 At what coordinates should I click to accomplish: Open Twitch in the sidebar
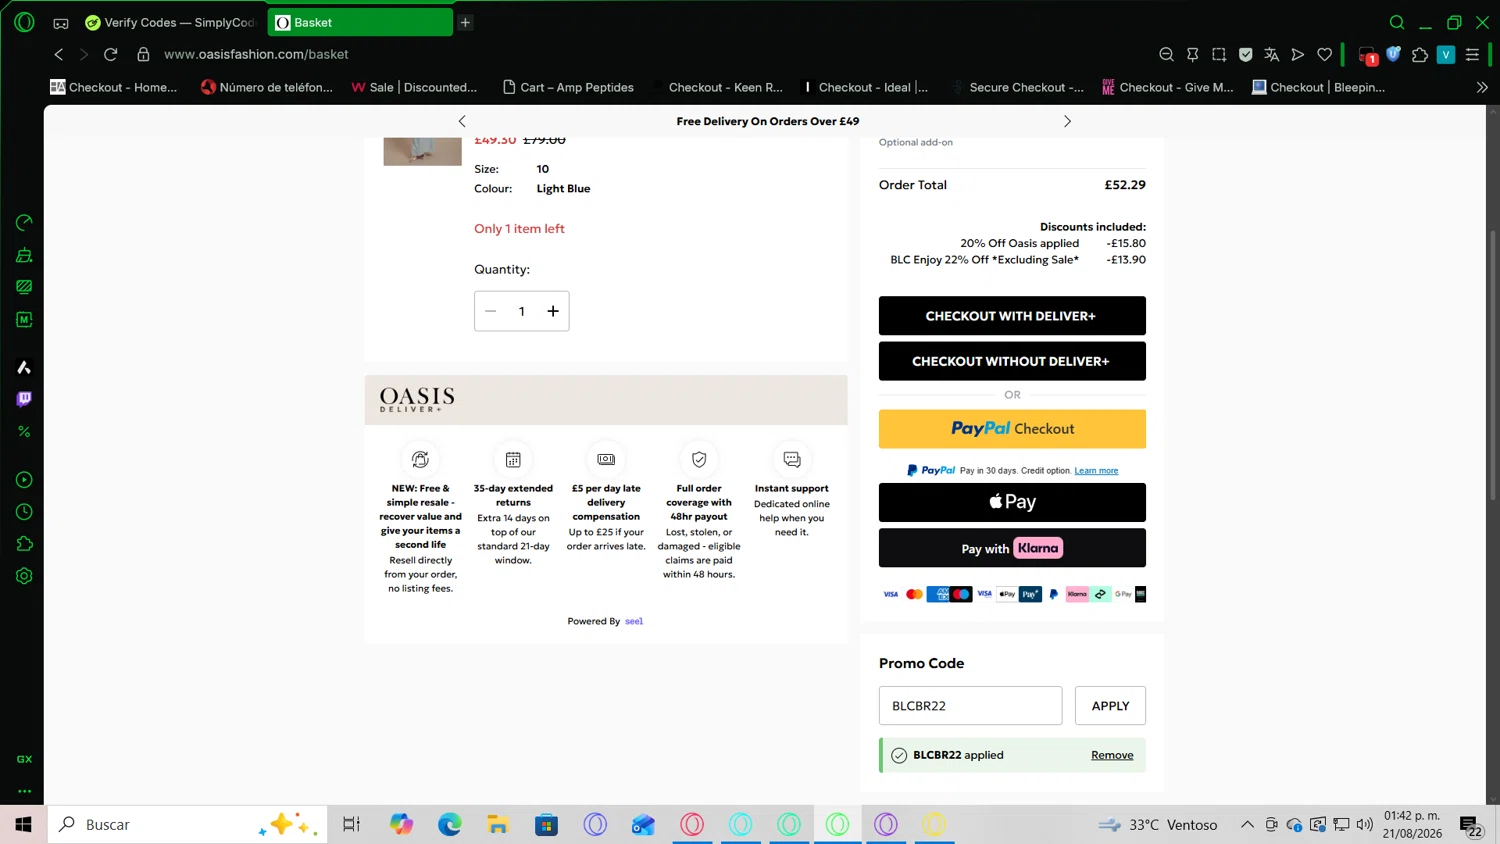24,399
